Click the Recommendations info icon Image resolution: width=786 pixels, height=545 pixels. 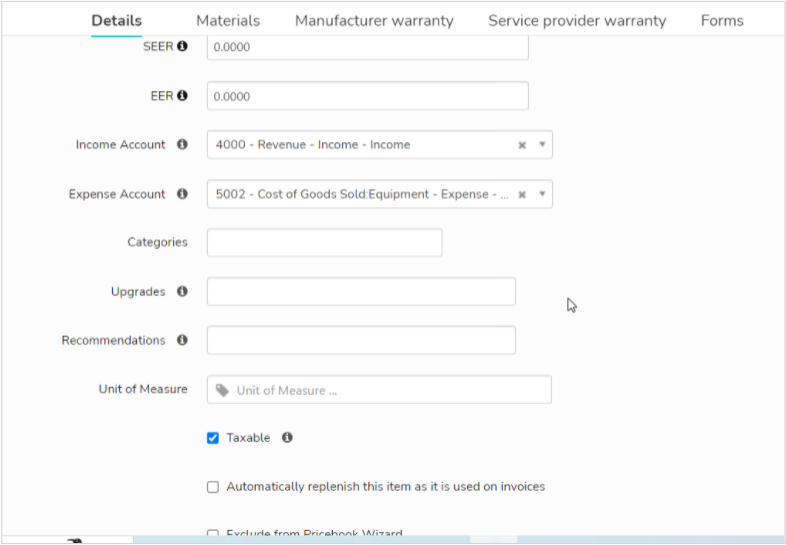click(x=182, y=340)
